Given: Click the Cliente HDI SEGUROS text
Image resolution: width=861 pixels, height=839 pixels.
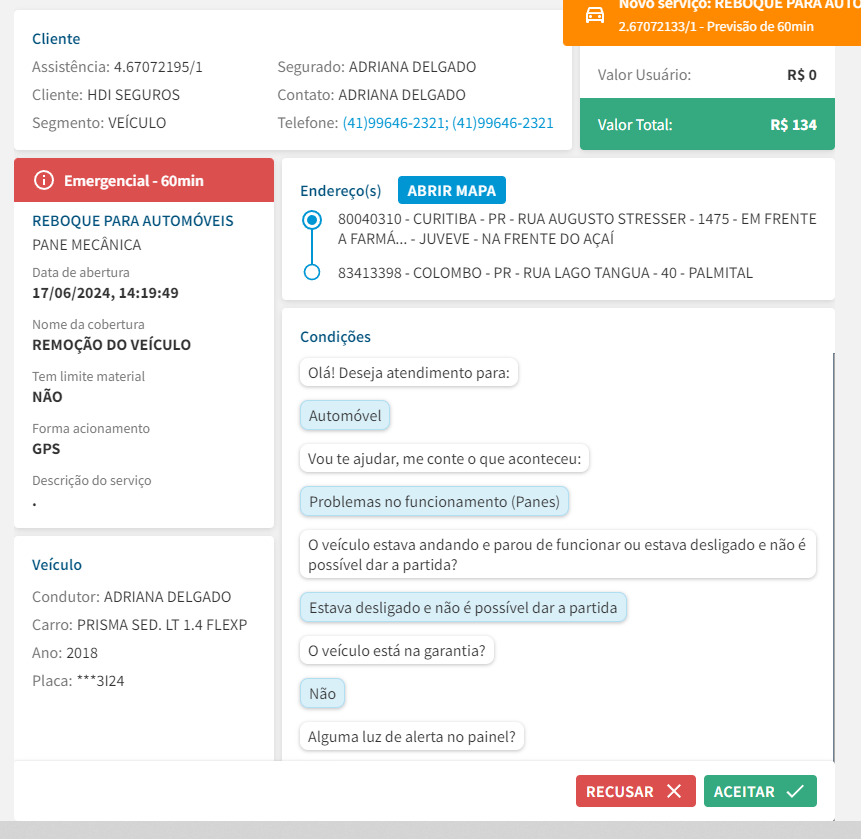Looking at the screenshot, I should tap(106, 95).
